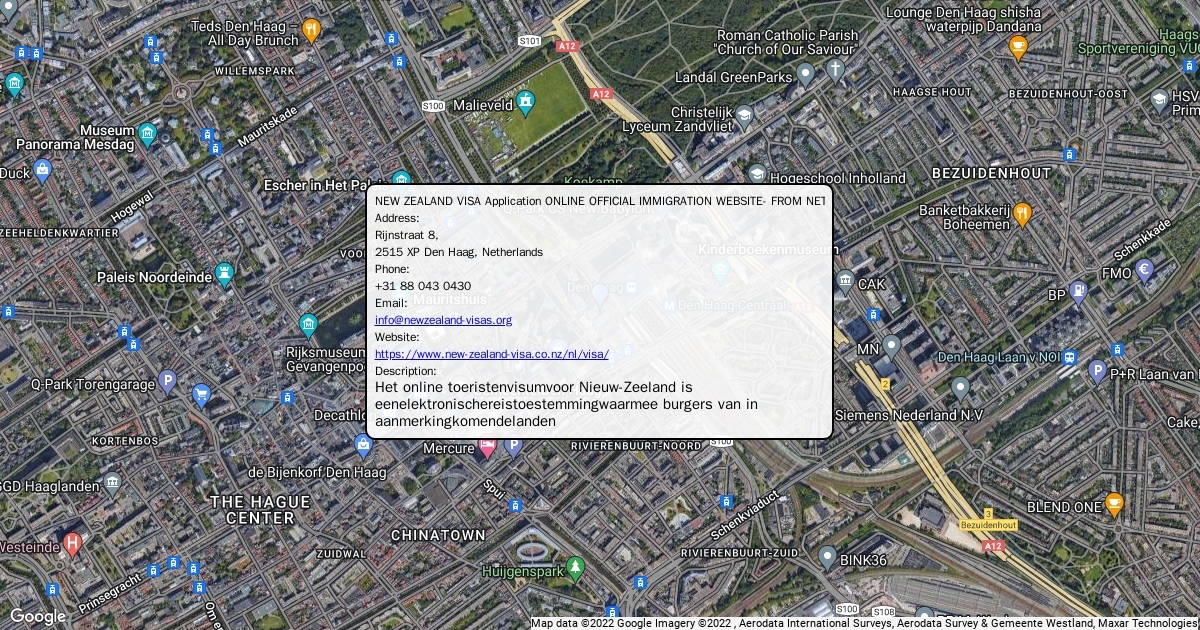1200x630 pixels.
Task: Click the Mercure hotel marker
Action: [x=487, y=449]
